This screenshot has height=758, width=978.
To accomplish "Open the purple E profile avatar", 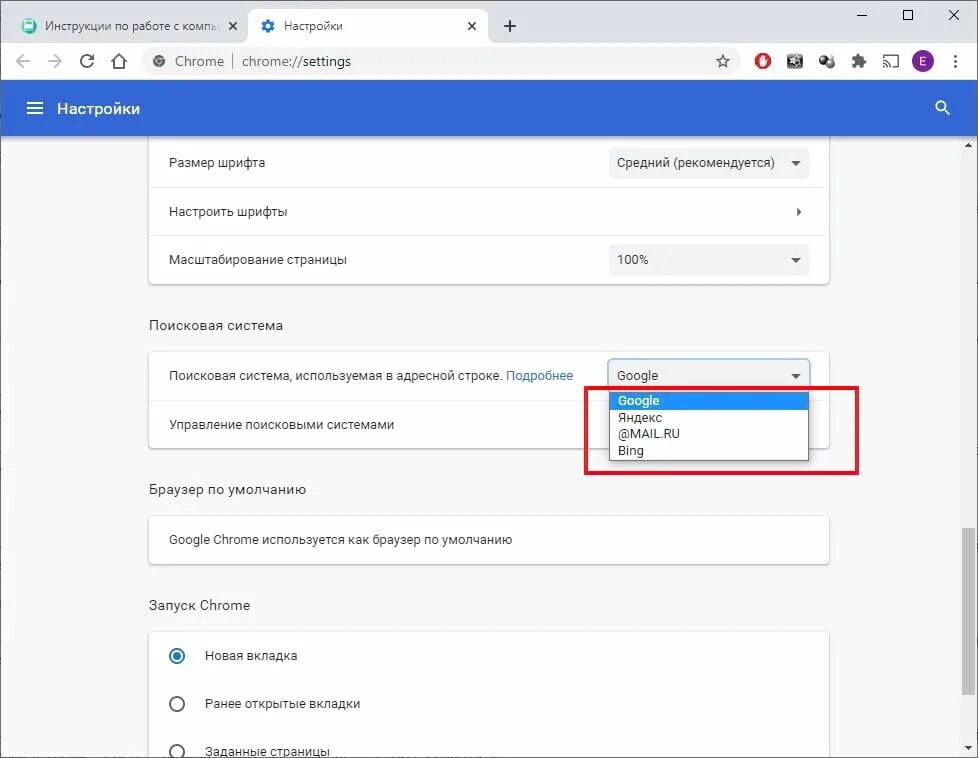I will 922,61.
